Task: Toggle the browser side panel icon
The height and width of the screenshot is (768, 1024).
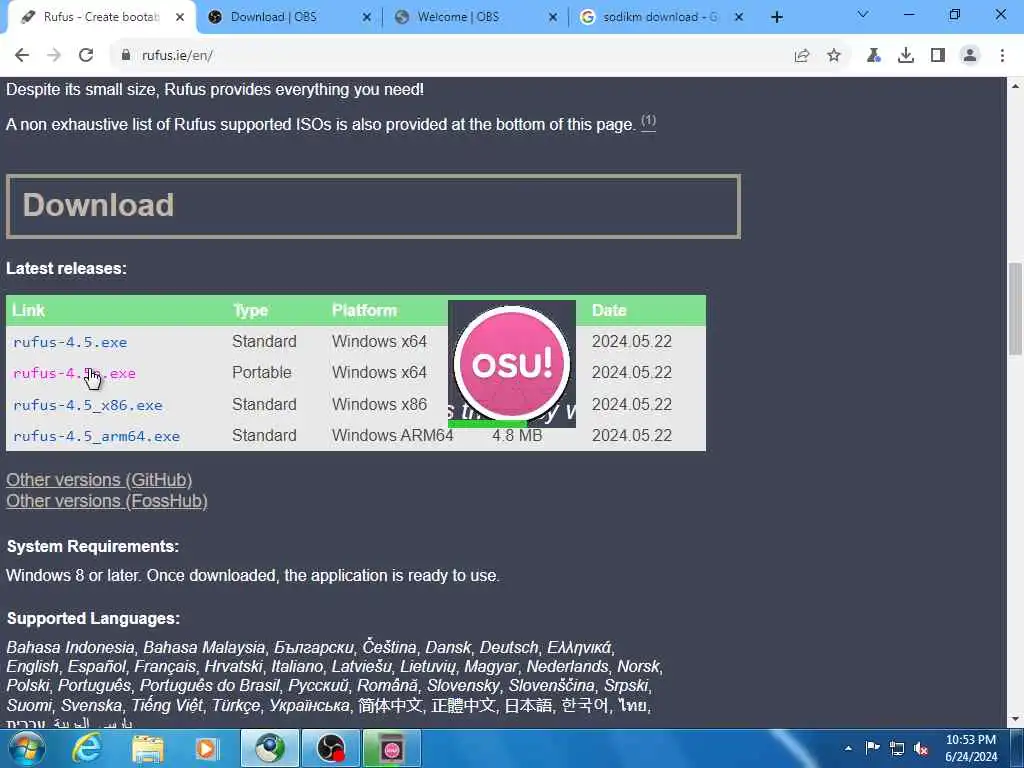Action: pos(938,56)
